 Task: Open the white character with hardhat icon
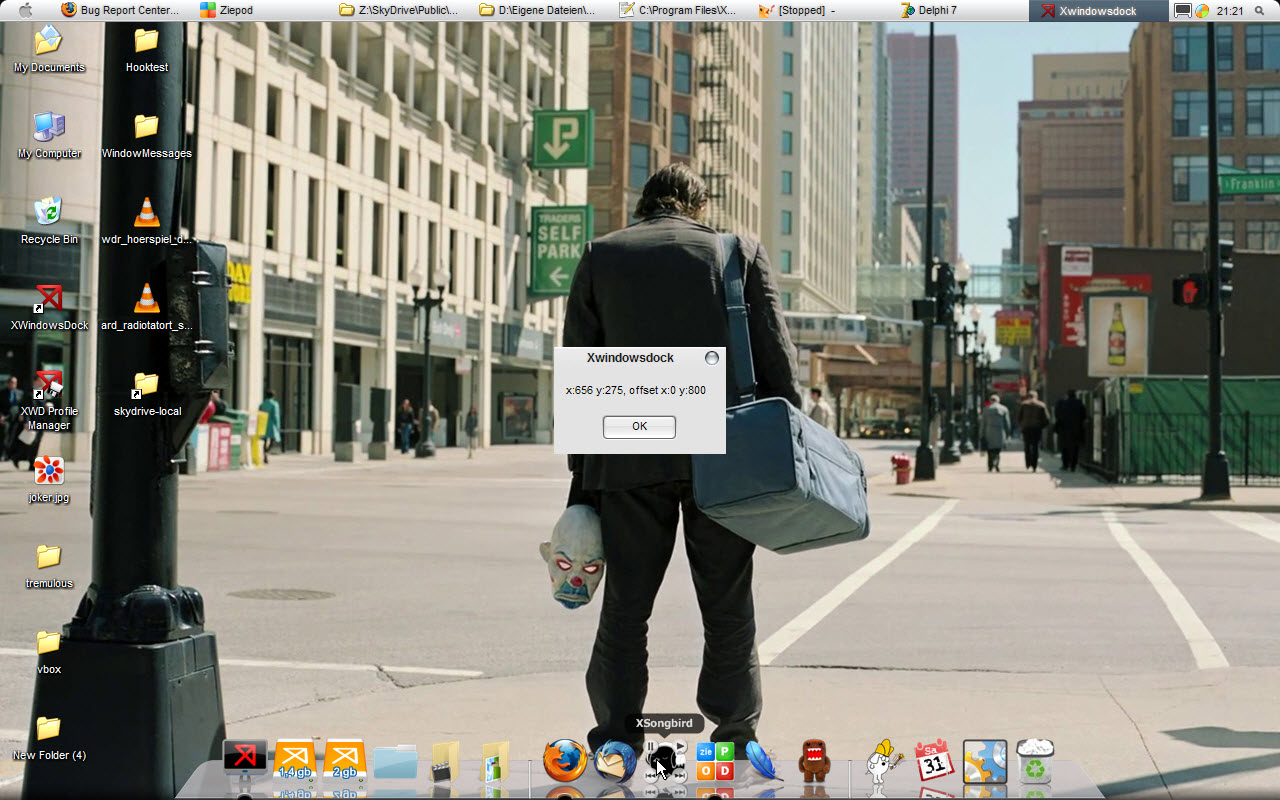click(882, 761)
